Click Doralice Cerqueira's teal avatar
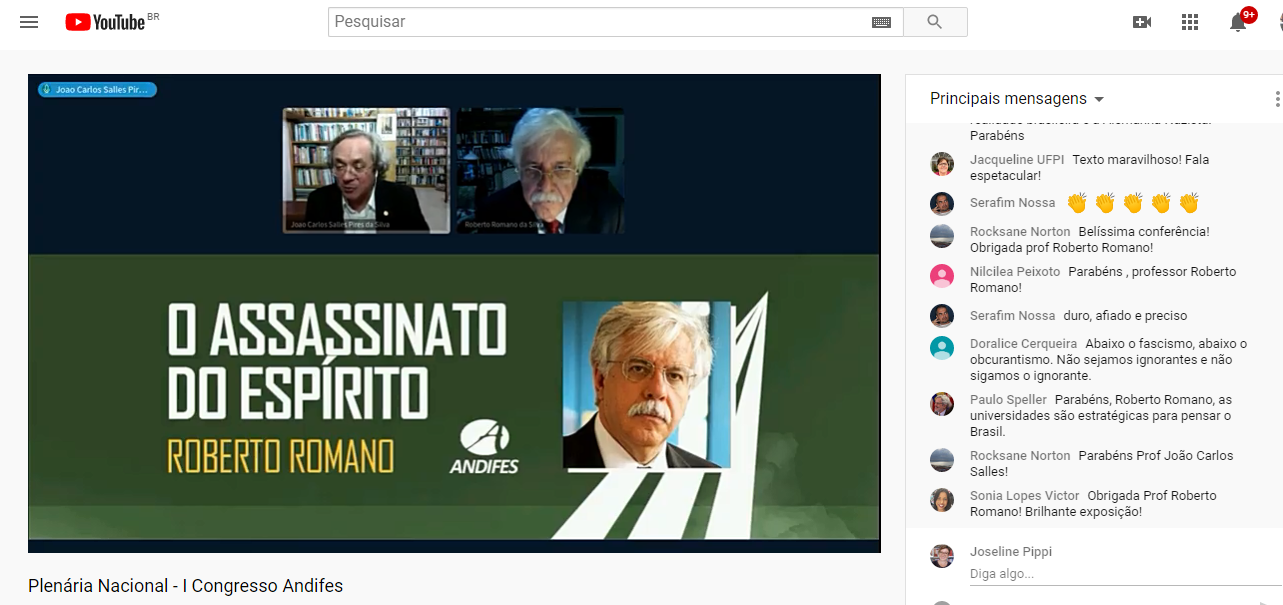The image size is (1283, 605). pyautogui.click(x=942, y=348)
